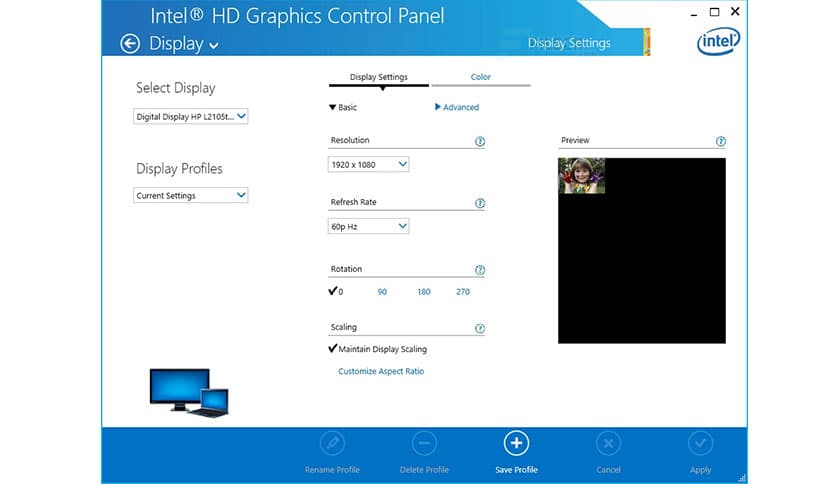Click the preview photo thumbnail
The height and width of the screenshot is (484, 836).
pyautogui.click(x=582, y=176)
